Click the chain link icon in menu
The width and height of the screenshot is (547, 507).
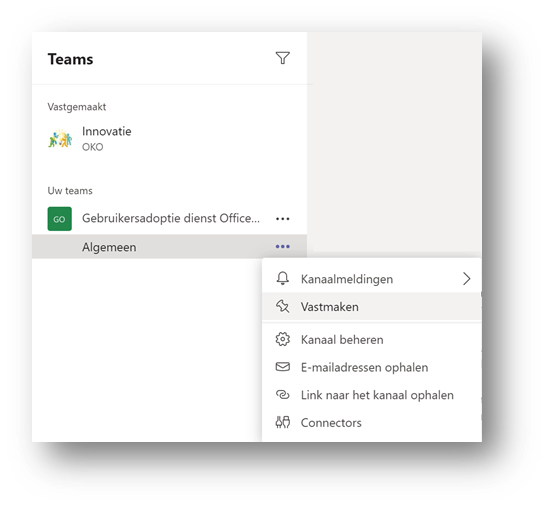click(x=283, y=395)
